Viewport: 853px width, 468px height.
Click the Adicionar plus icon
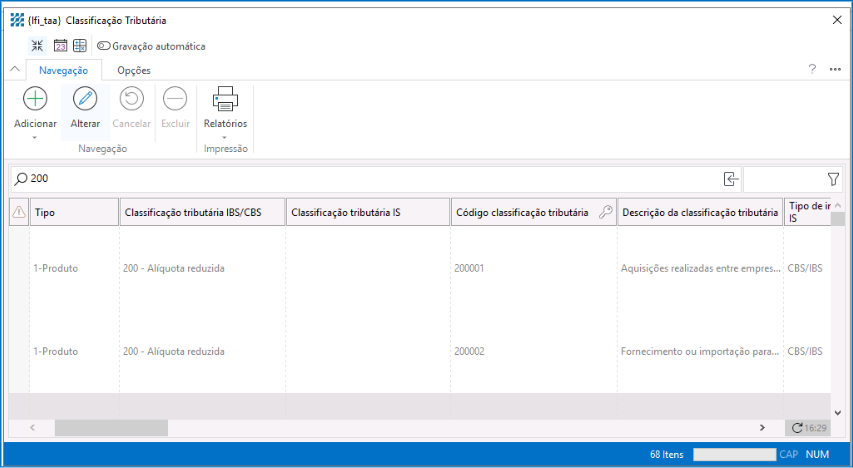pyautogui.click(x=35, y=99)
